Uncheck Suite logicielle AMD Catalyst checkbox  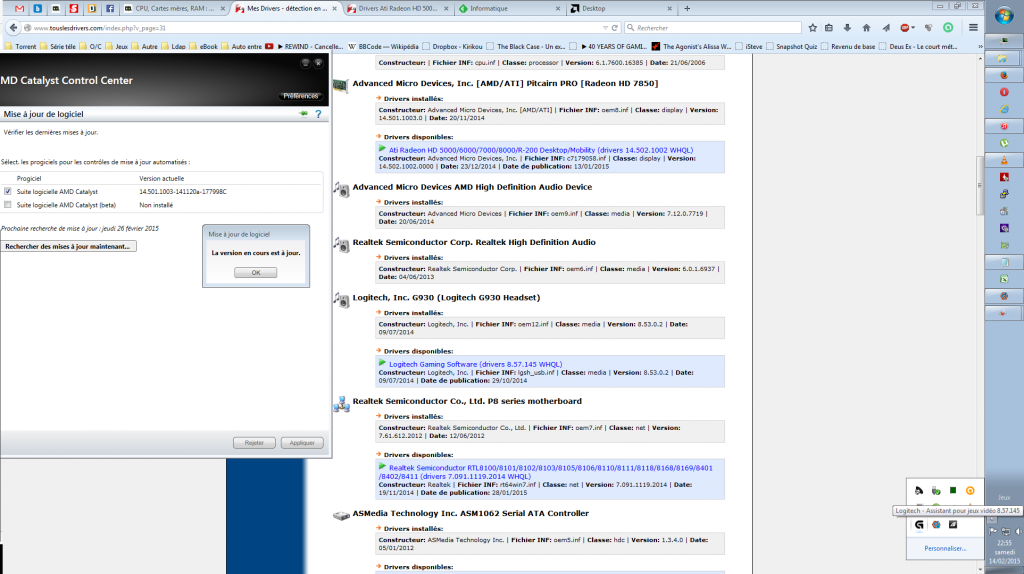point(8,191)
